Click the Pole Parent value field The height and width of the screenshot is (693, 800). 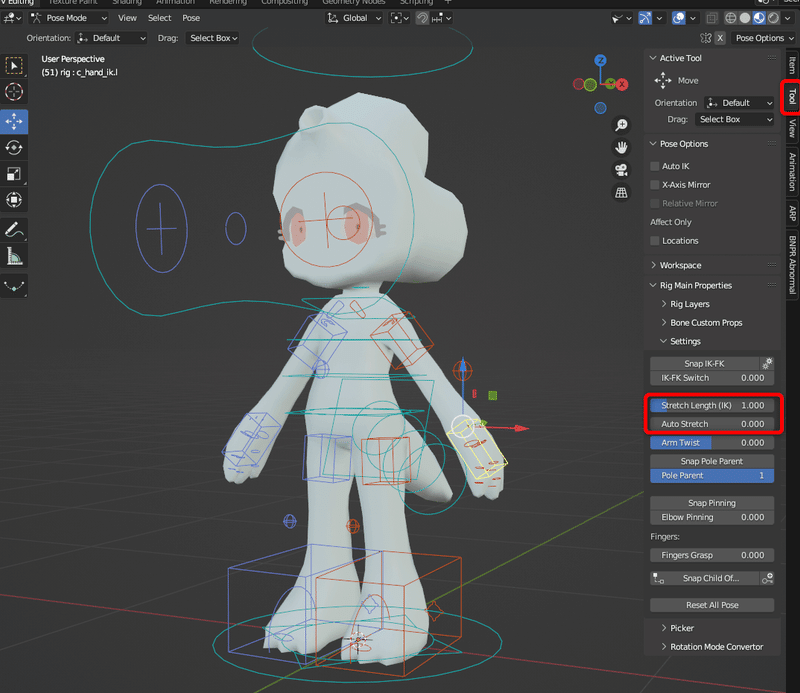pos(712,476)
